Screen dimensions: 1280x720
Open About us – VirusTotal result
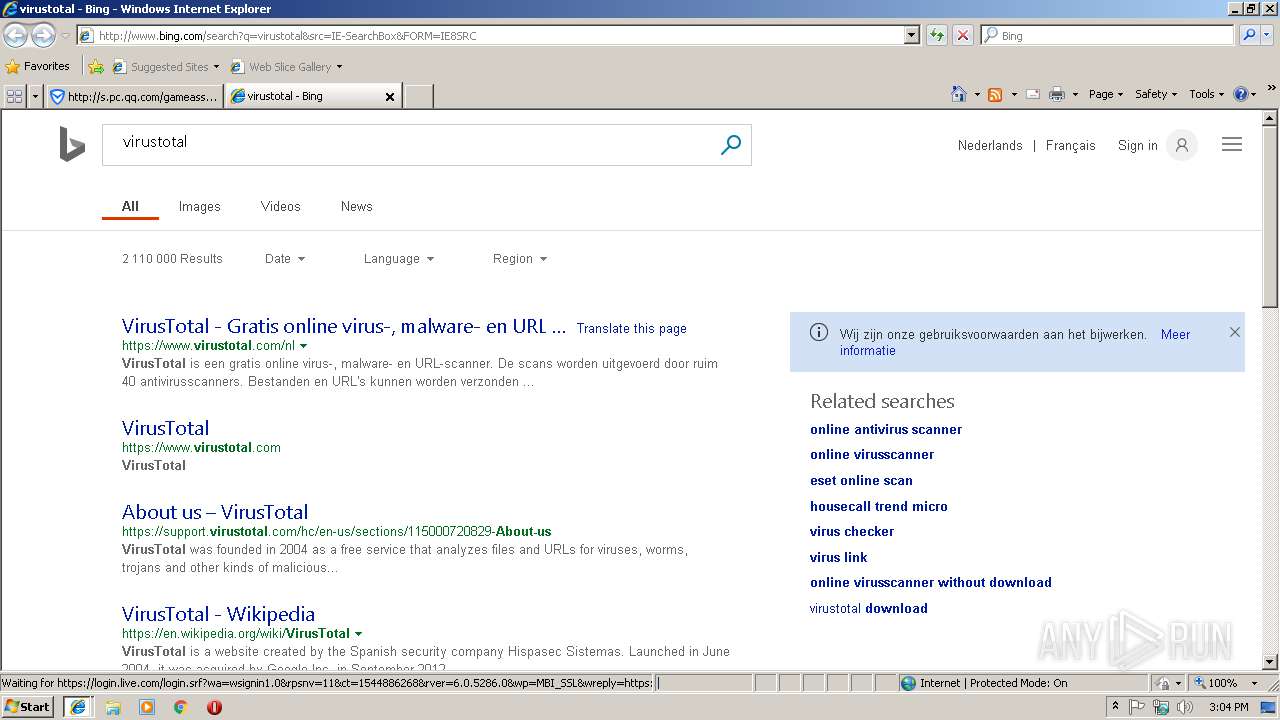215,512
